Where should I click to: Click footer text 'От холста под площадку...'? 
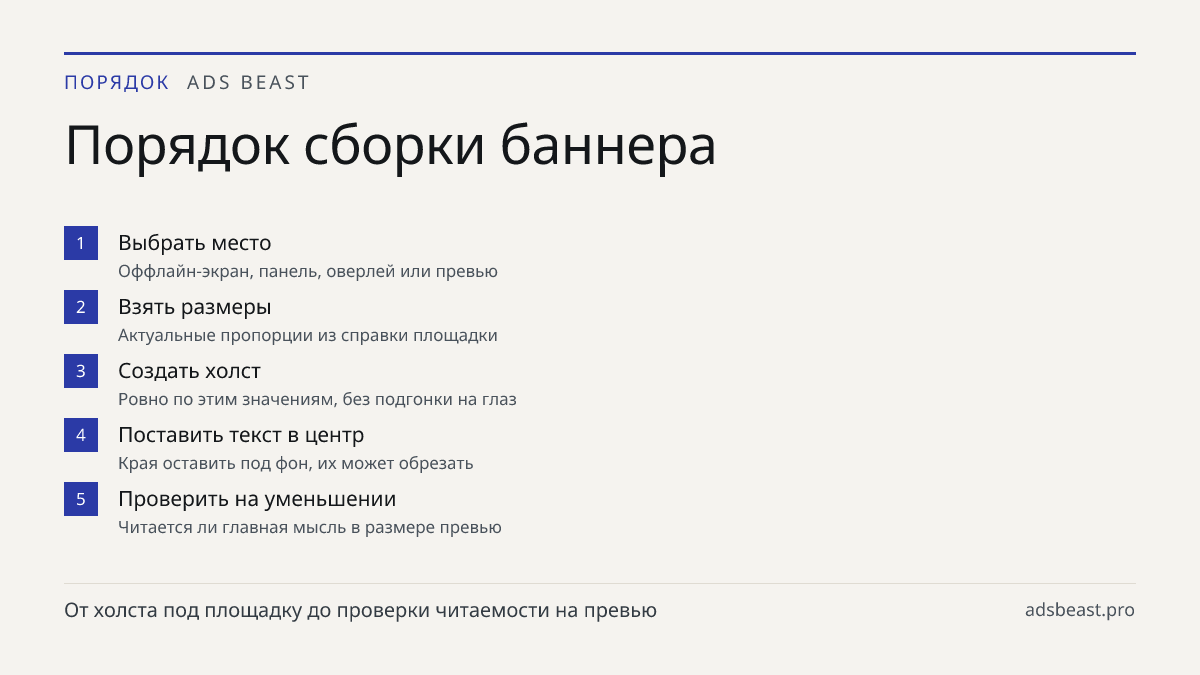click(361, 610)
